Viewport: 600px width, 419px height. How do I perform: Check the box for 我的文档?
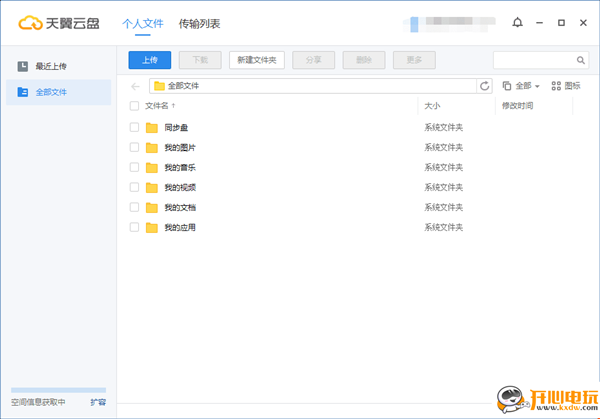tap(134, 207)
